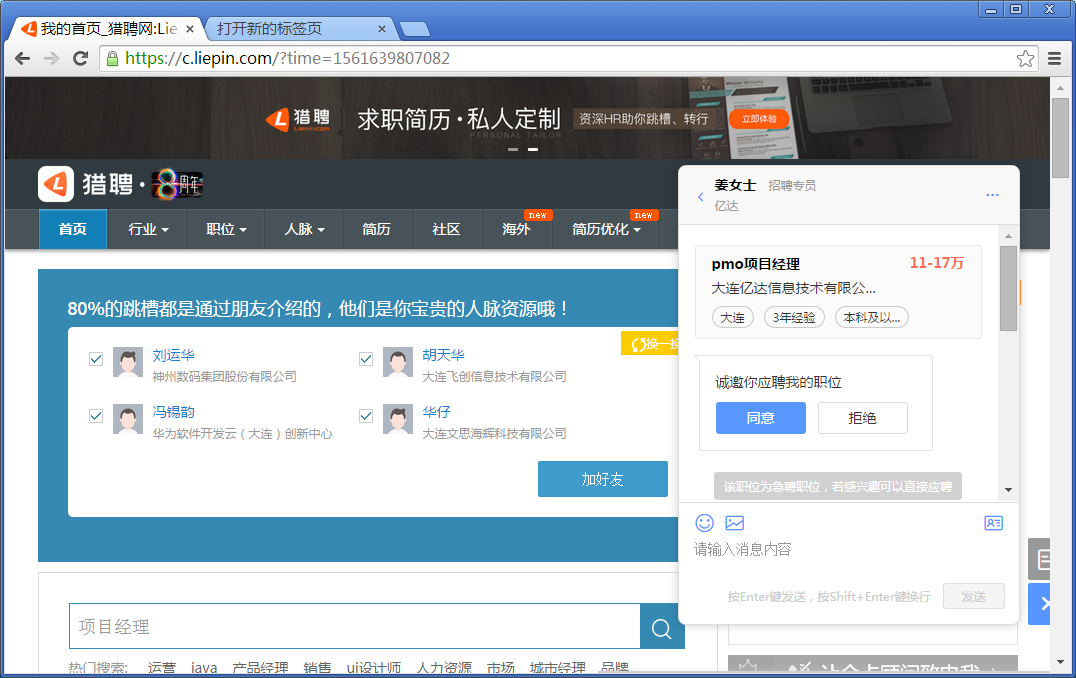Expand the 简历优化 dropdown menu
Image resolution: width=1076 pixels, height=678 pixels.
(x=606, y=229)
